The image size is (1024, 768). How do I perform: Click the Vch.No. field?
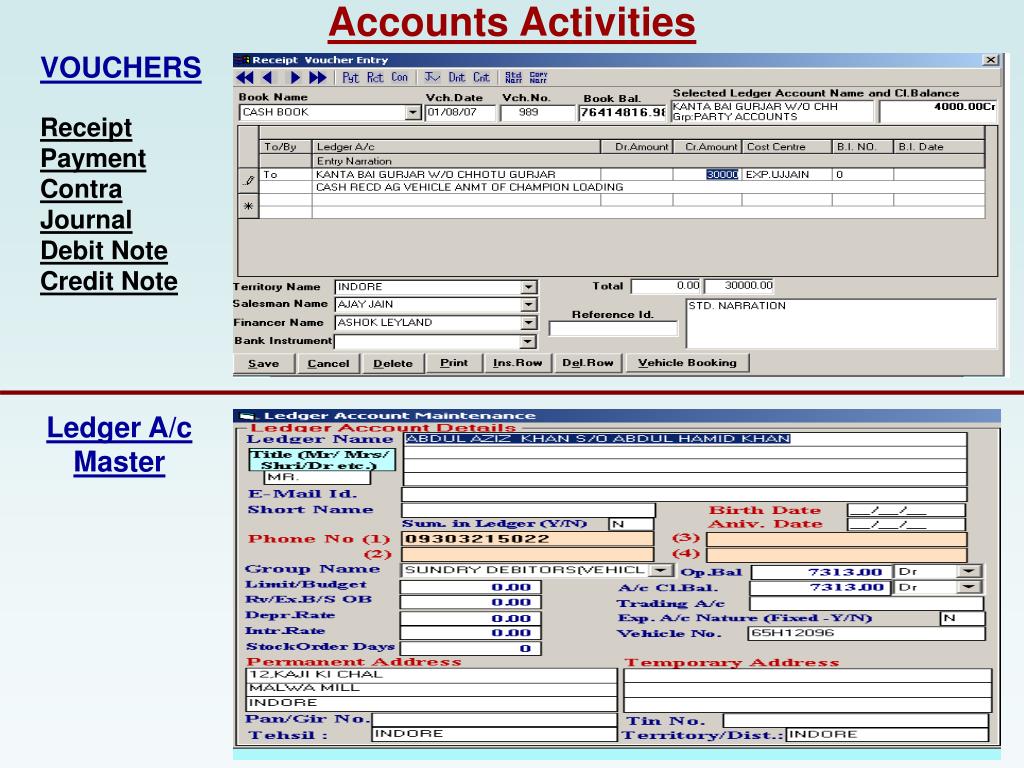point(537,113)
